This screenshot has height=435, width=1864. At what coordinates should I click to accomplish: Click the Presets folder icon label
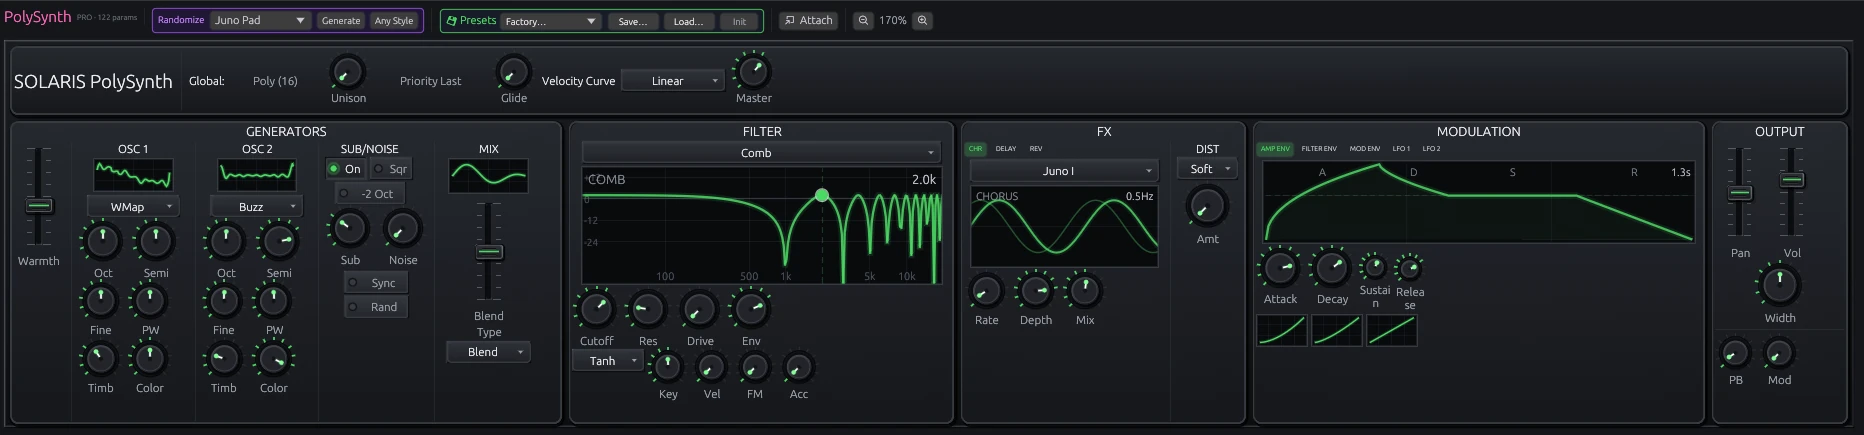coord(470,20)
